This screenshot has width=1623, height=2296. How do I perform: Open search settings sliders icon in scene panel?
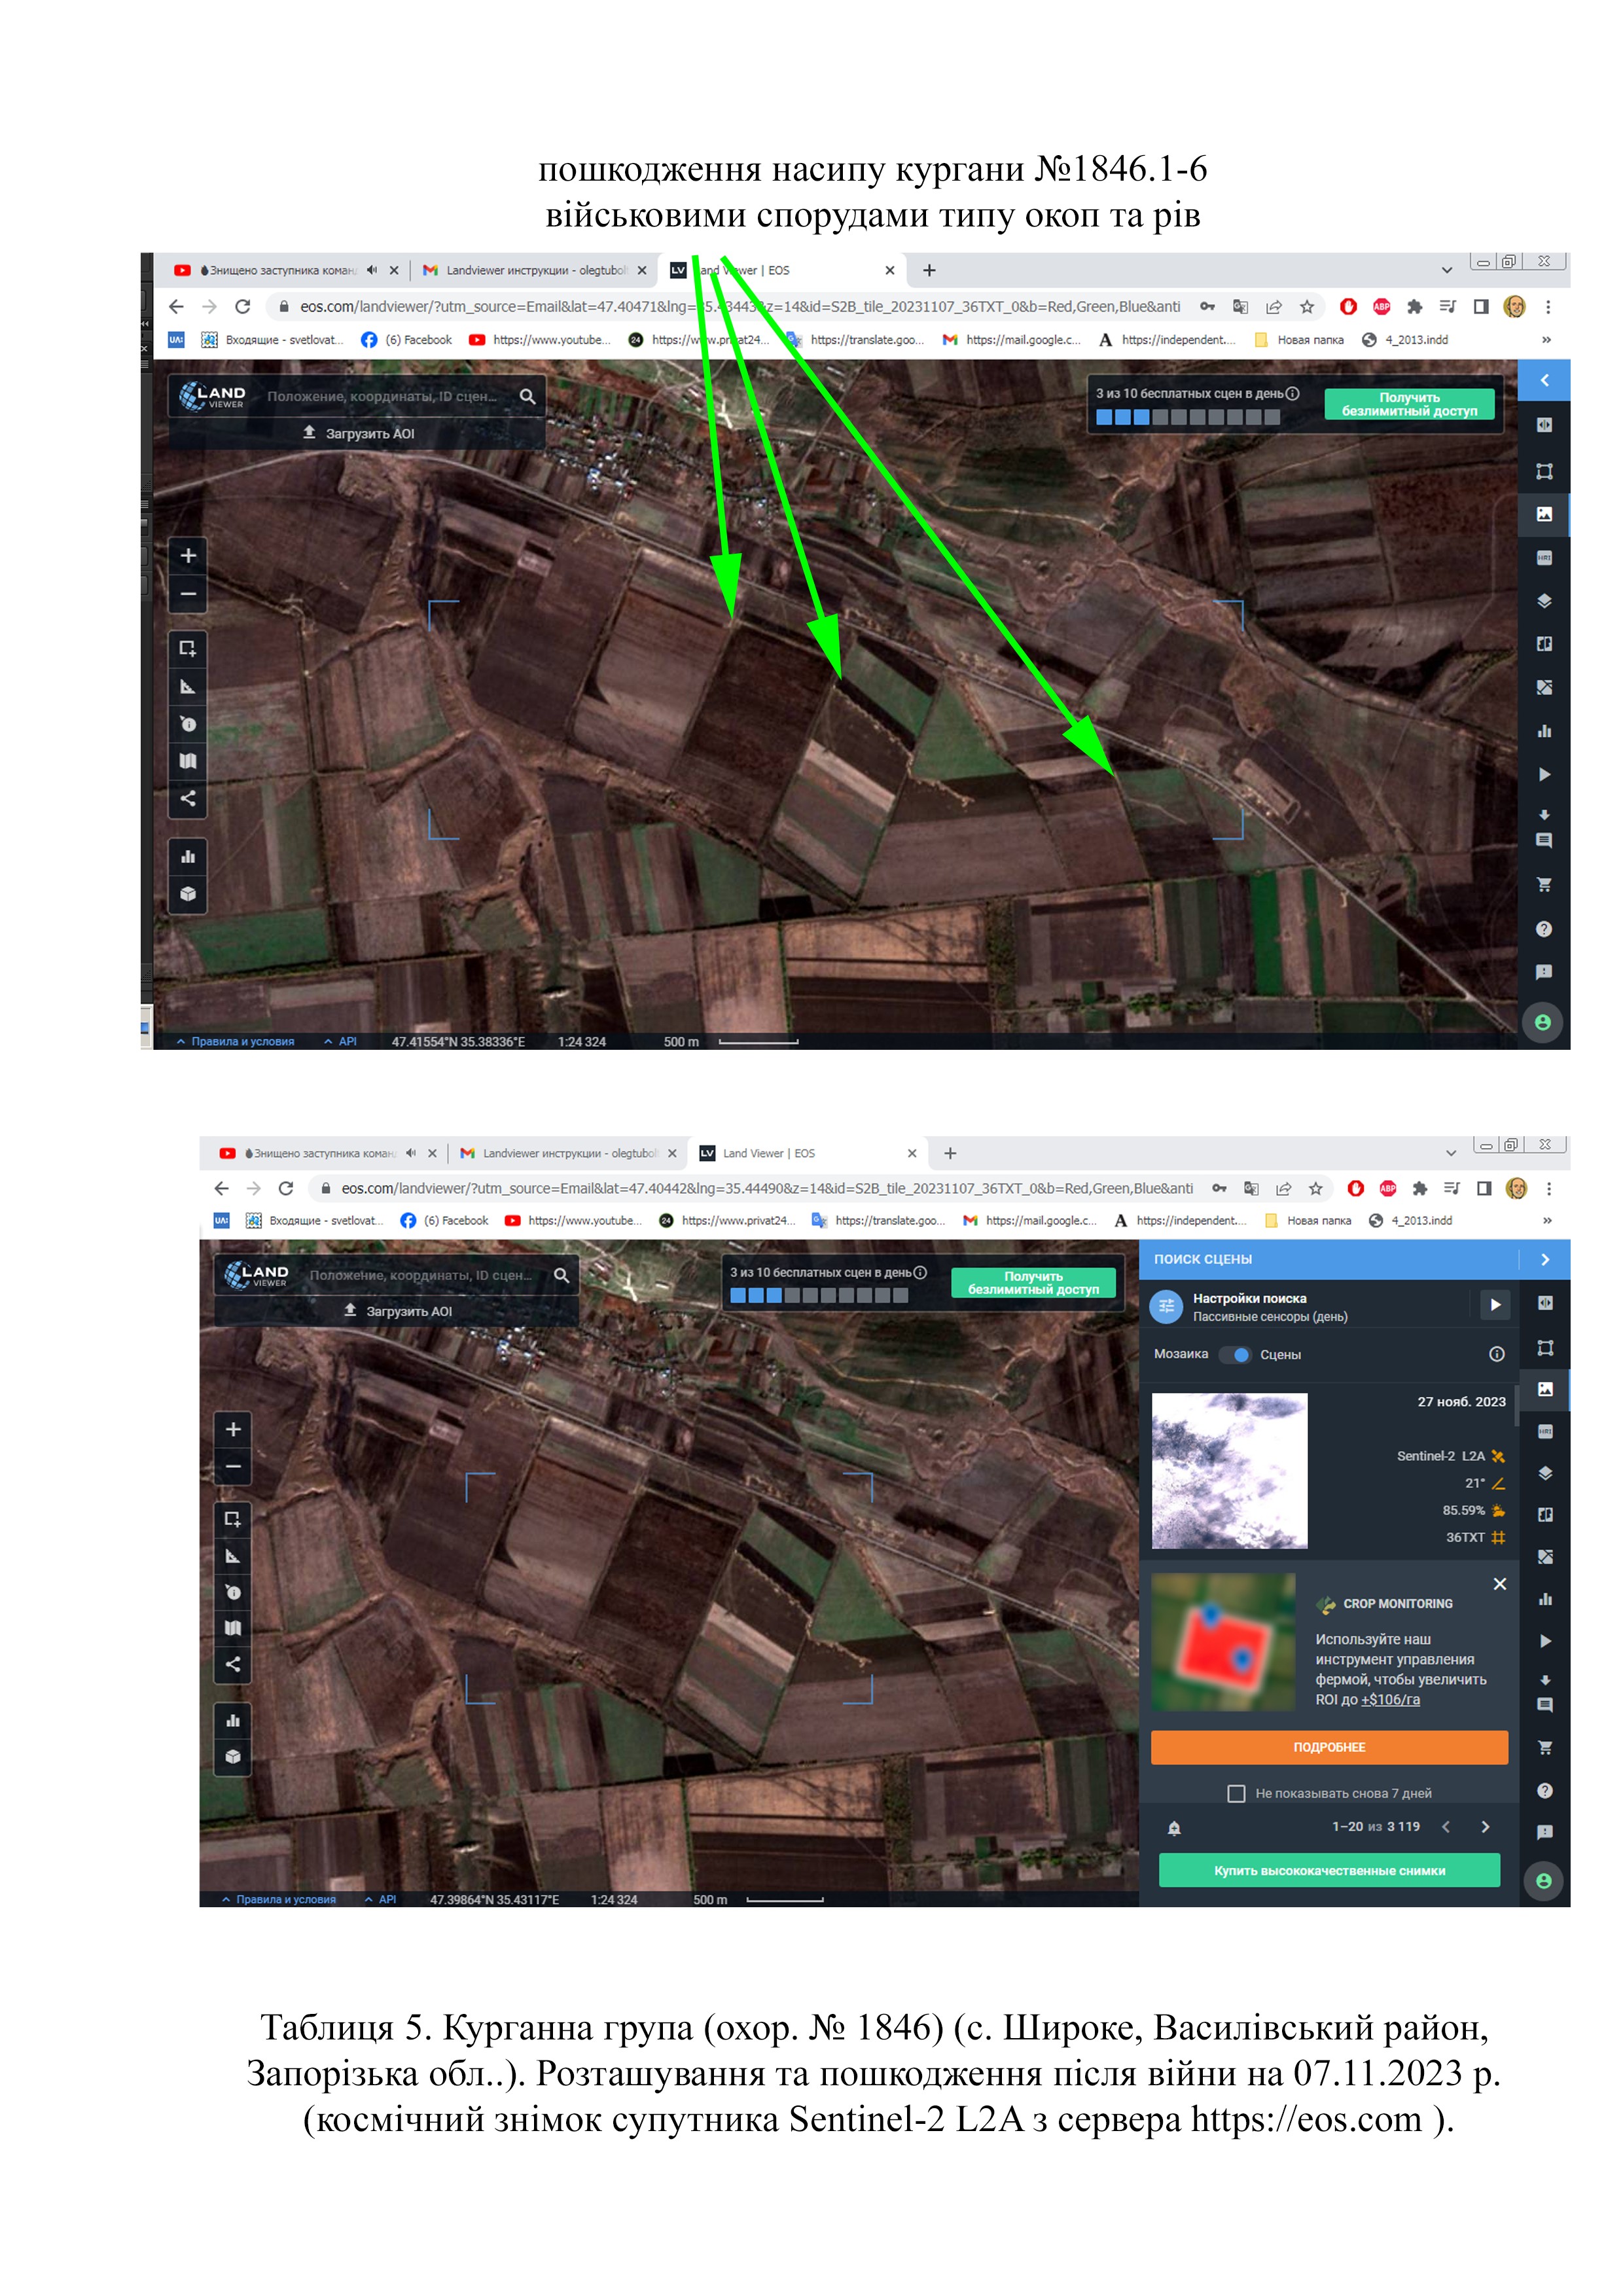coord(1166,1306)
